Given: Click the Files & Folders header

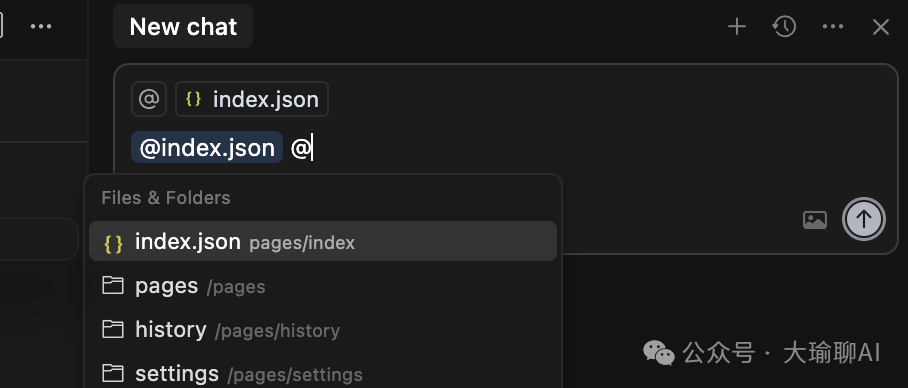Looking at the screenshot, I should [x=166, y=197].
